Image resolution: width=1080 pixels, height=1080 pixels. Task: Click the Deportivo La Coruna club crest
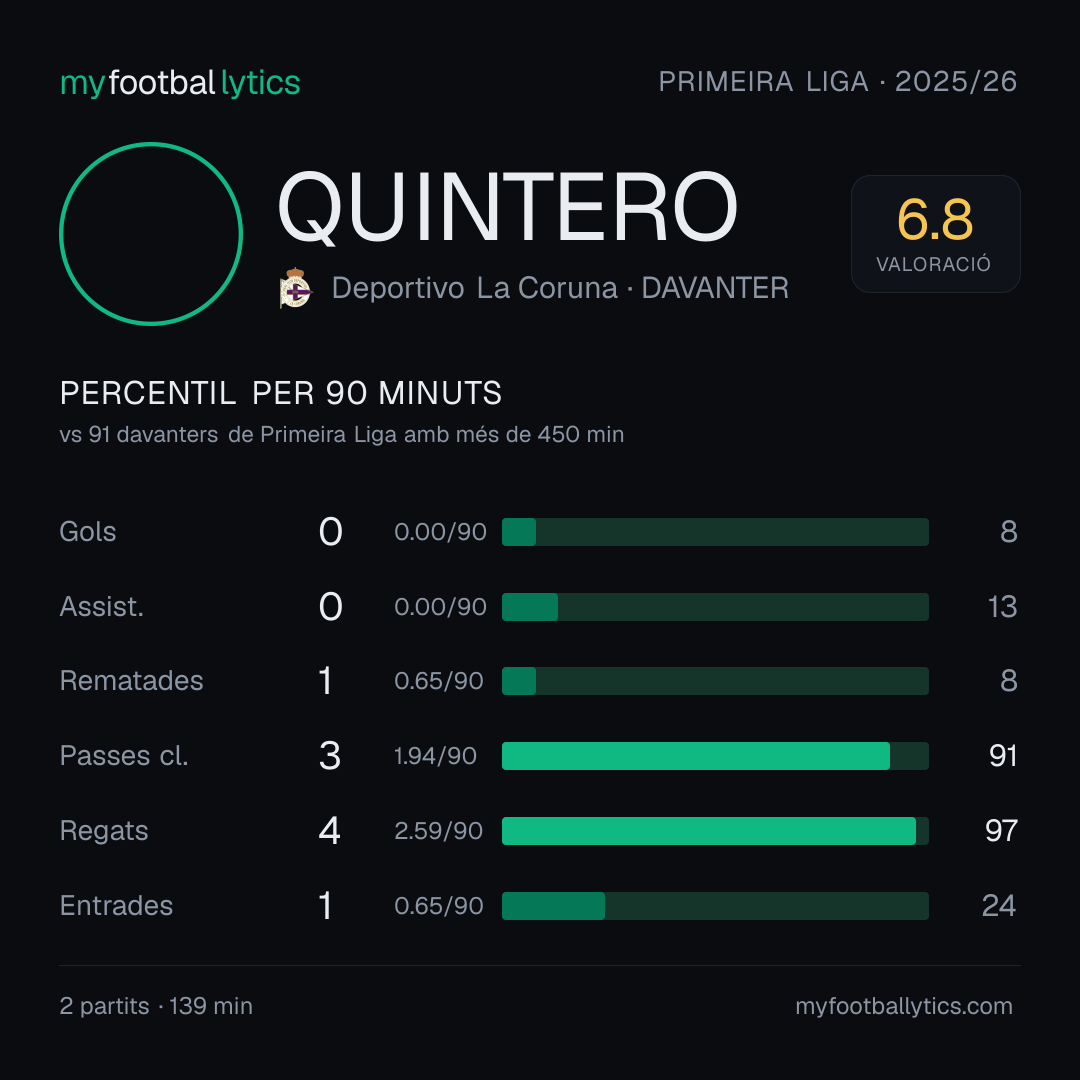tap(296, 288)
